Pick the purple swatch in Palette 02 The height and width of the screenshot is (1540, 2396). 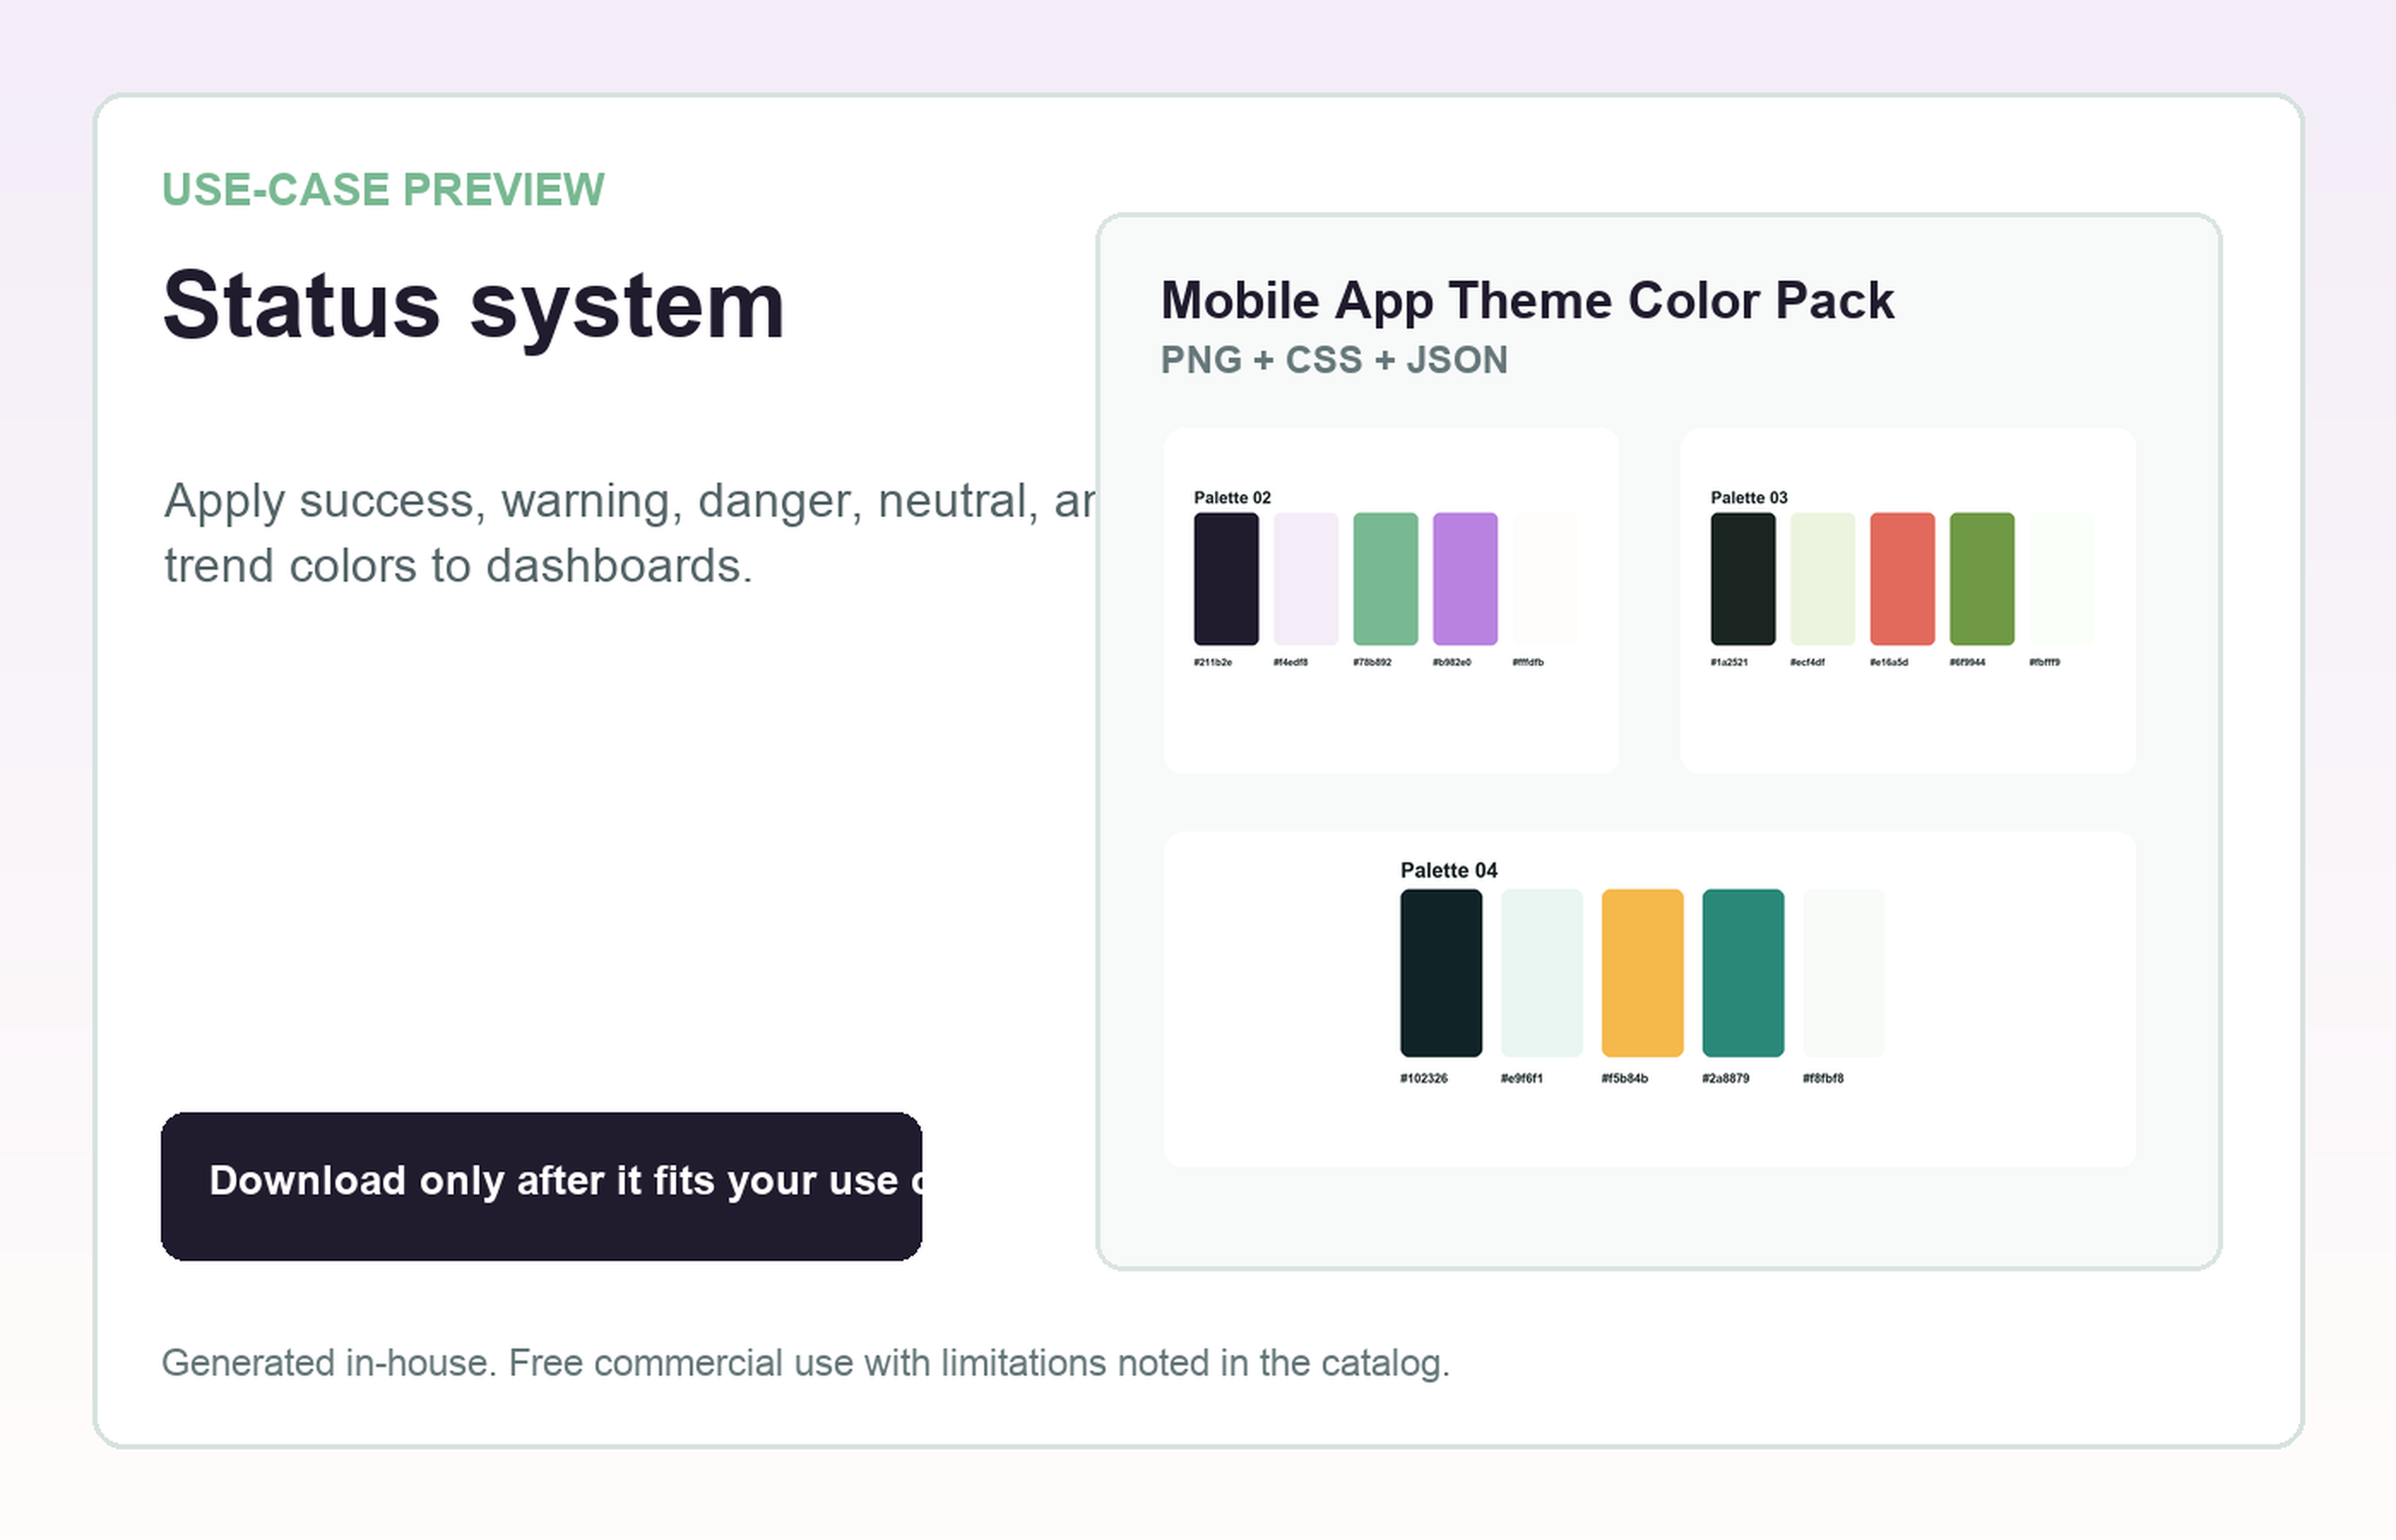click(1465, 579)
